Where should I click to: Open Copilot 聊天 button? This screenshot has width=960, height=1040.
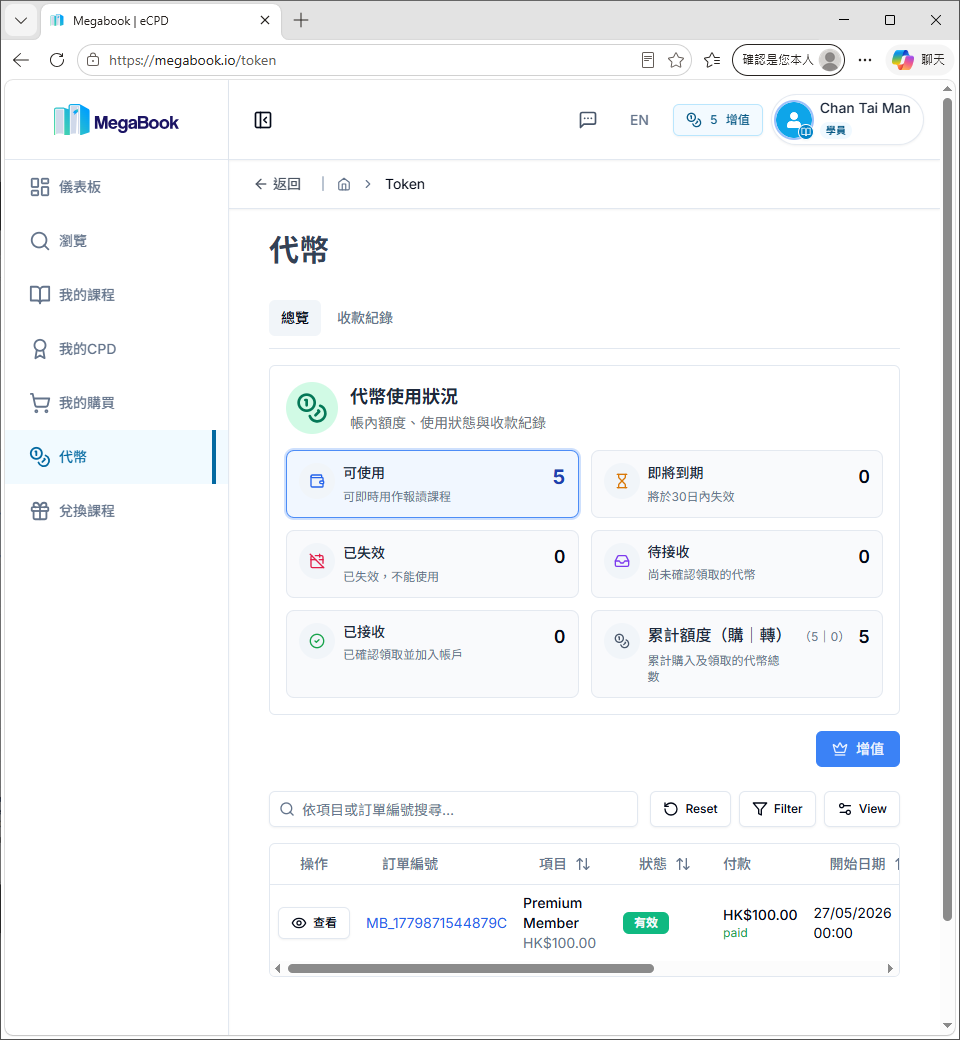pyautogui.click(x=918, y=60)
